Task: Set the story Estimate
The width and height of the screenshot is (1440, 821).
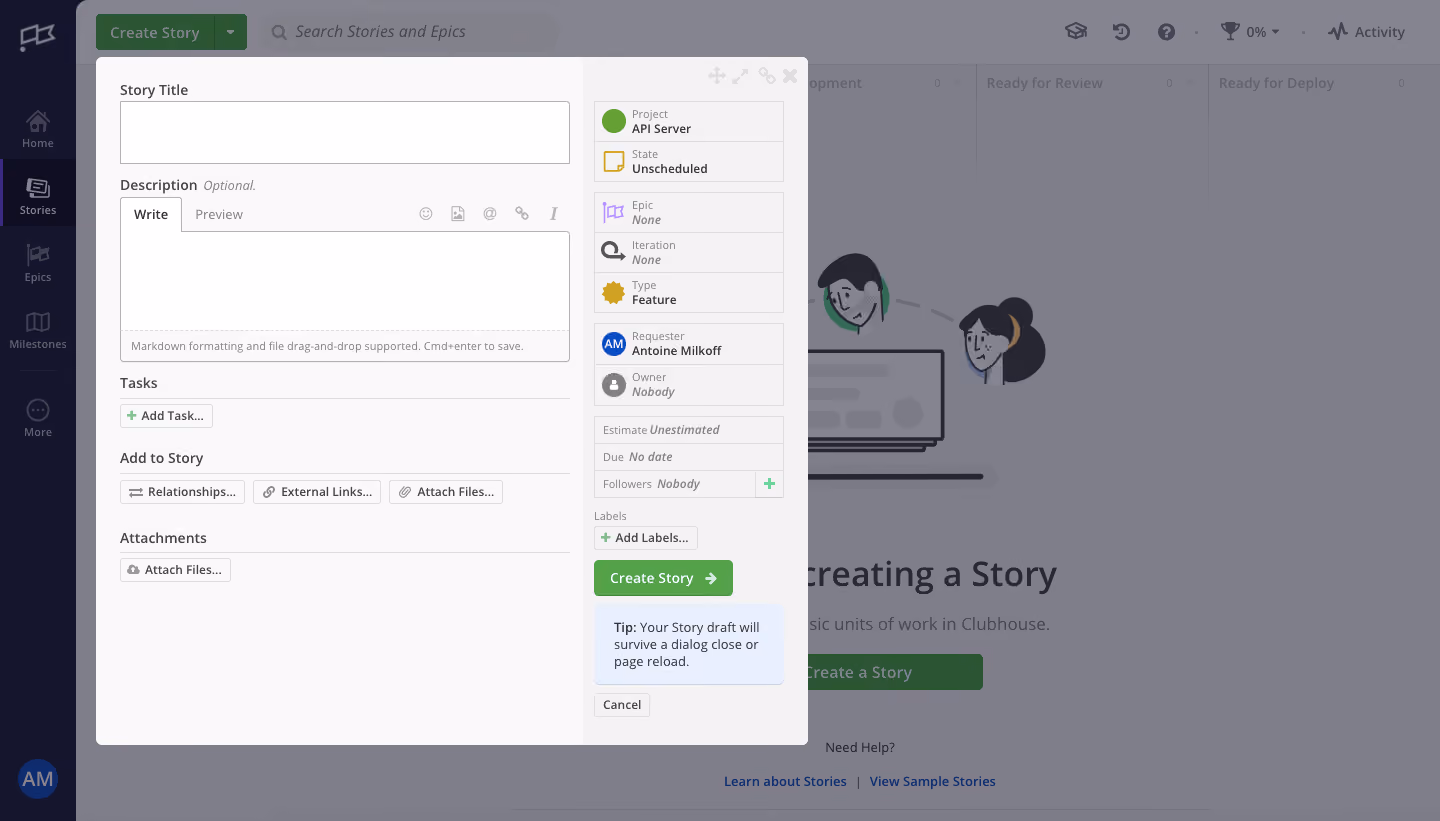Action: pos(689,430)
